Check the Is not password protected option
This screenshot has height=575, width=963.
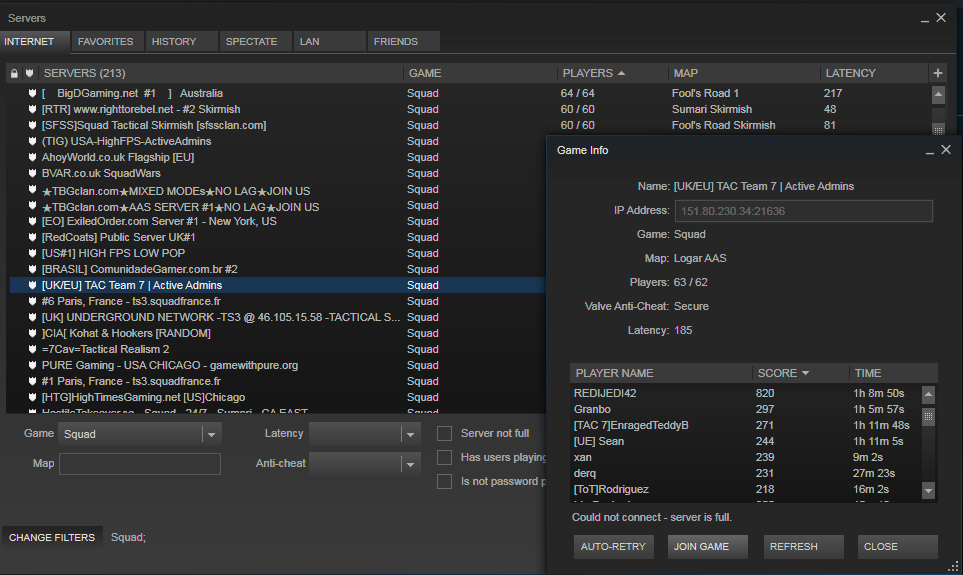(x=444, y=481)
